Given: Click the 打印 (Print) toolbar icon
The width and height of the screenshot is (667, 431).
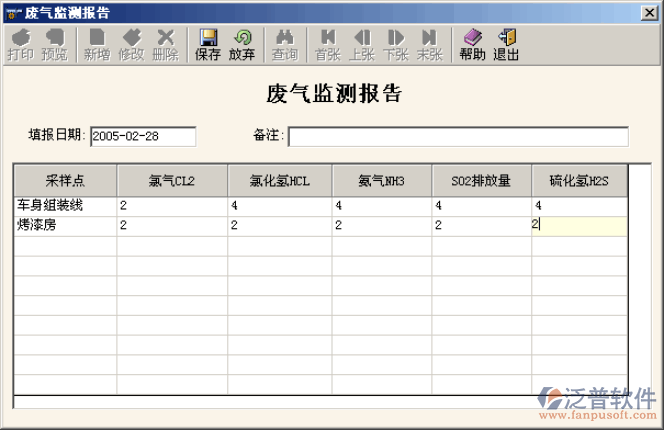Looking at the screenshot, I should (x=19, y=45).
